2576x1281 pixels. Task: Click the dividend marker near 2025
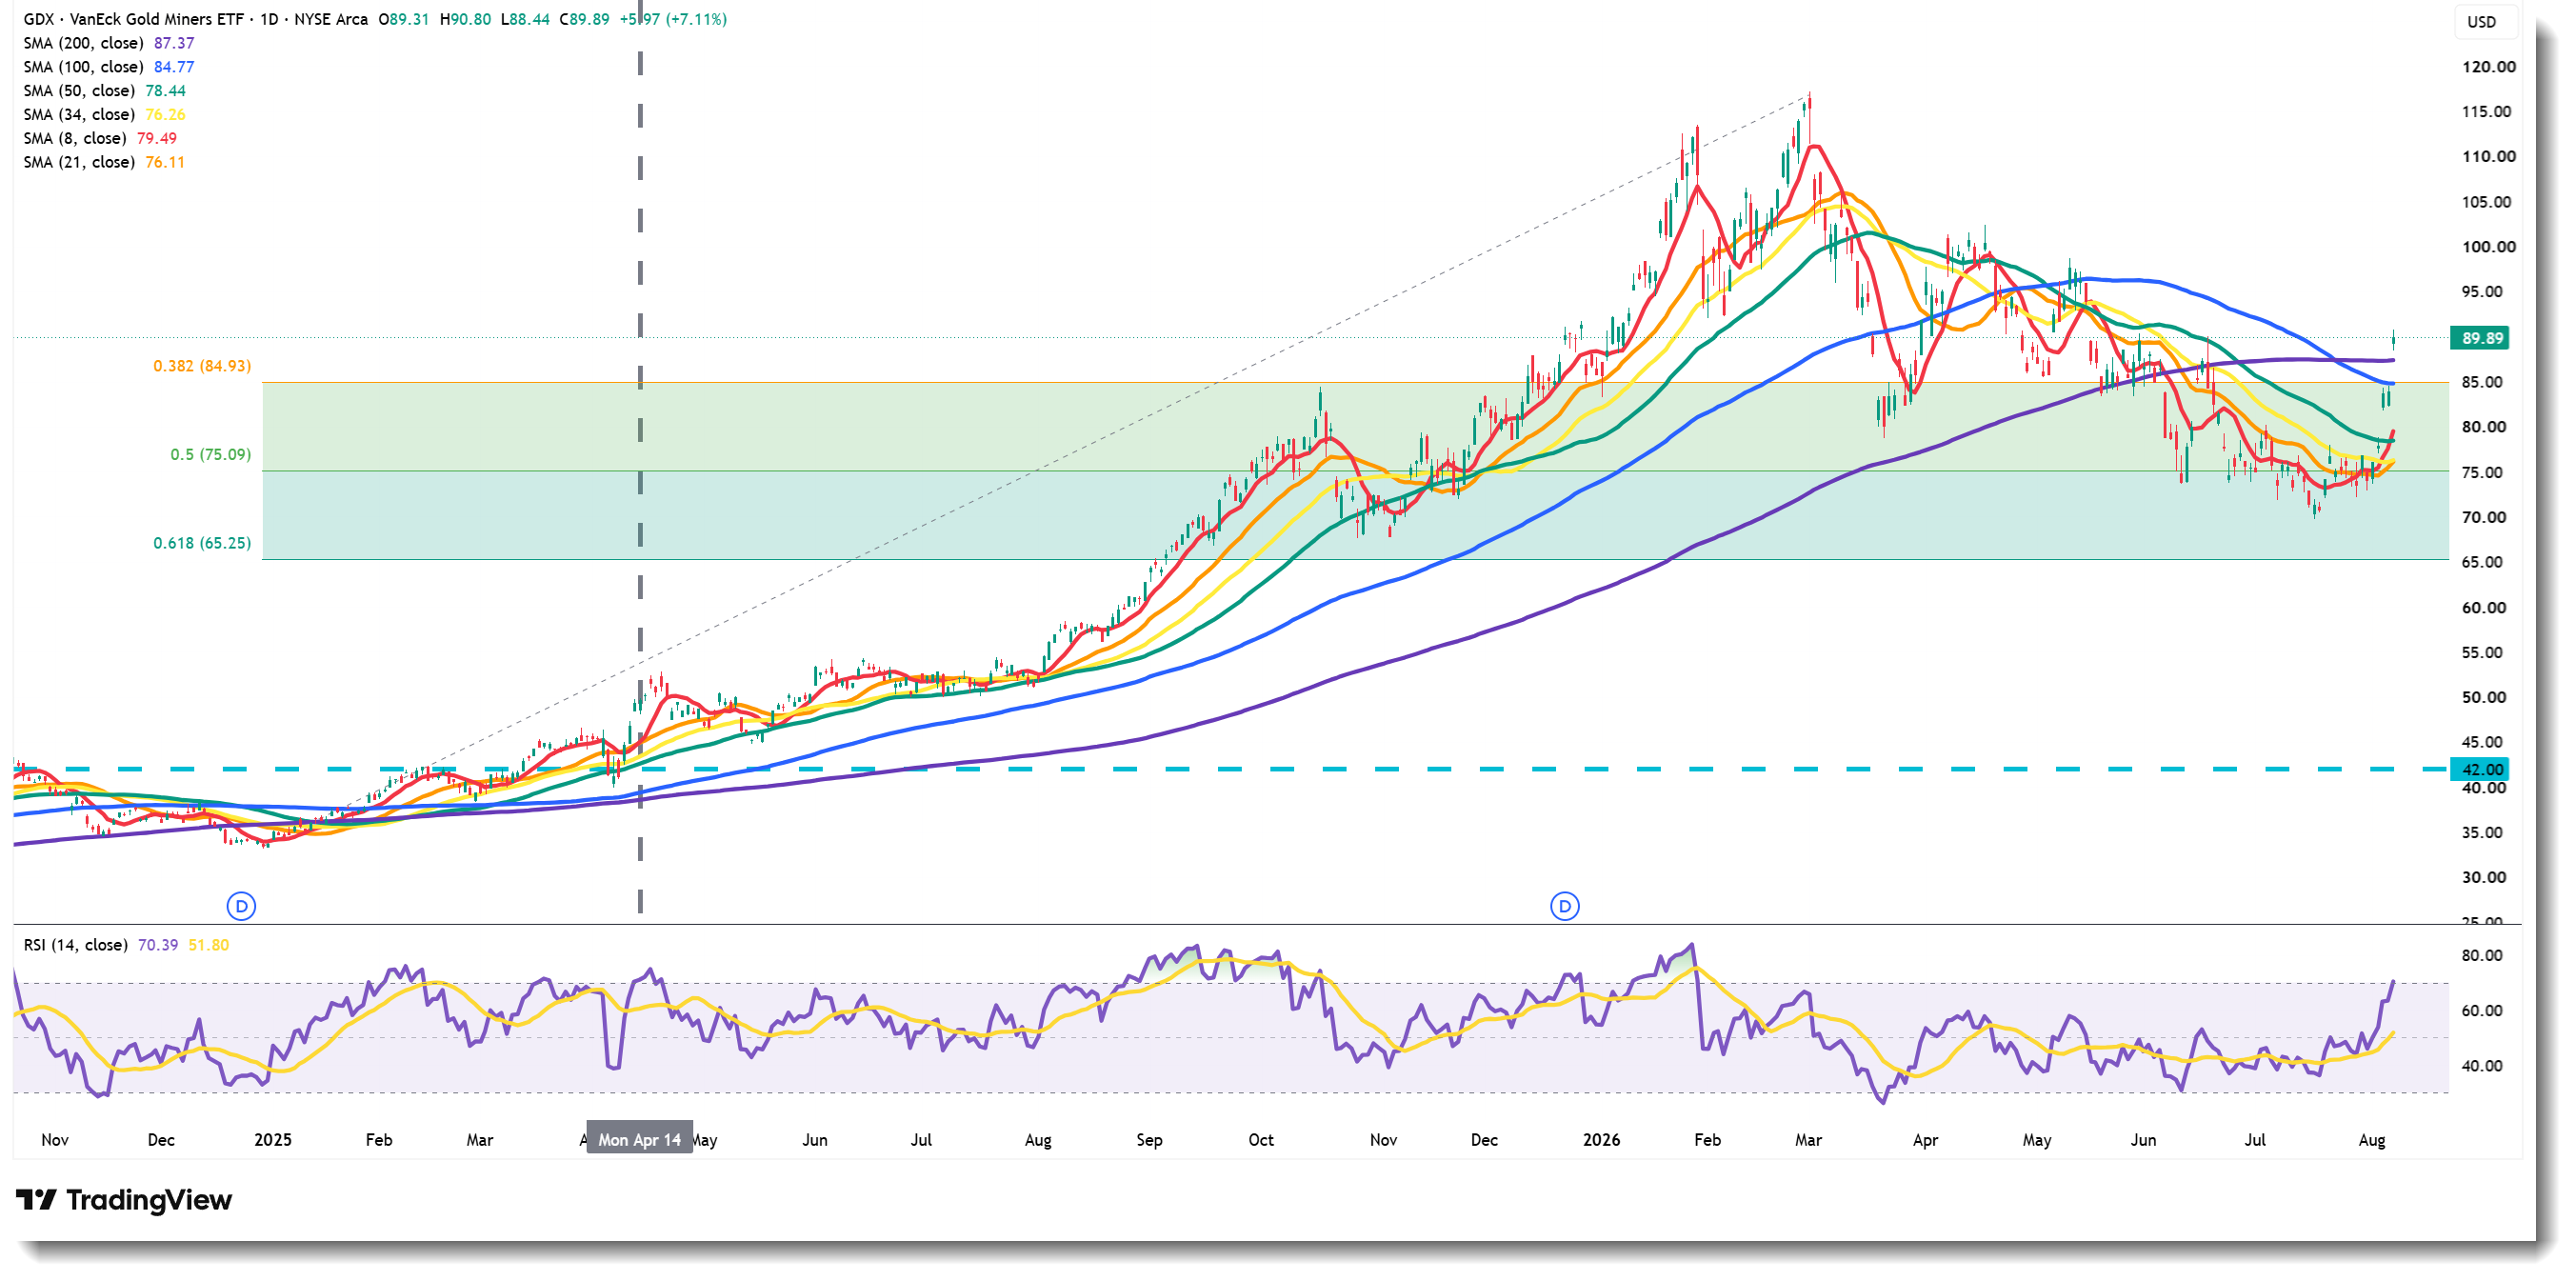(241, 906)
